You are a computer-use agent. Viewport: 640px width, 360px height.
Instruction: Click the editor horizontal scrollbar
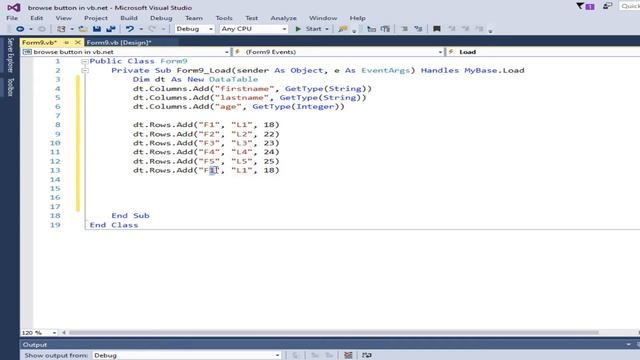click(x=333, y=333)
